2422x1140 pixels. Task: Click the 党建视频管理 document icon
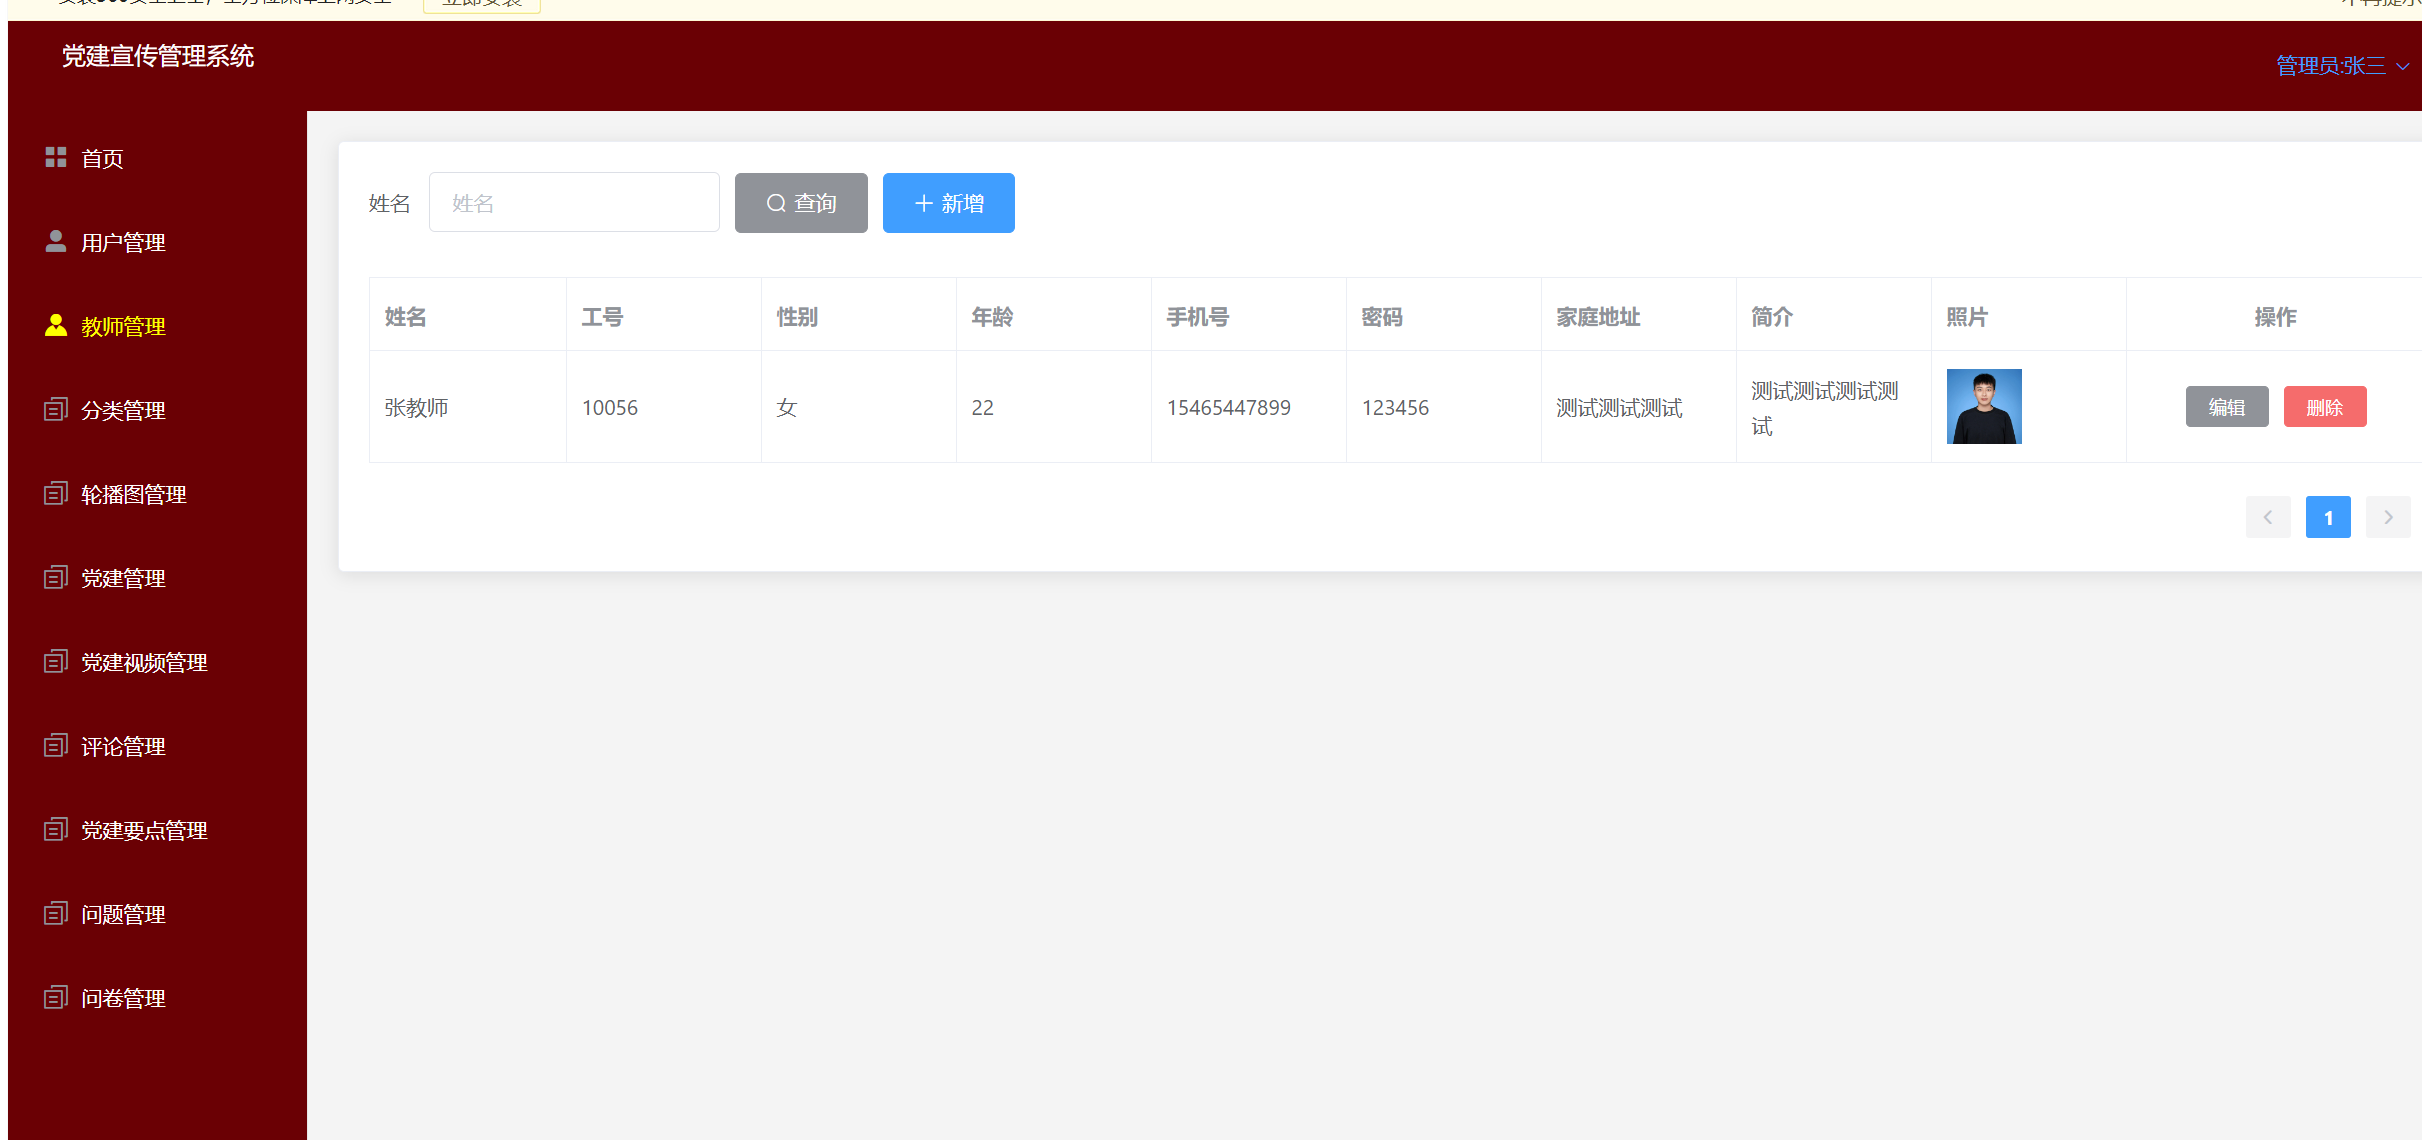(x=56, y=661)
